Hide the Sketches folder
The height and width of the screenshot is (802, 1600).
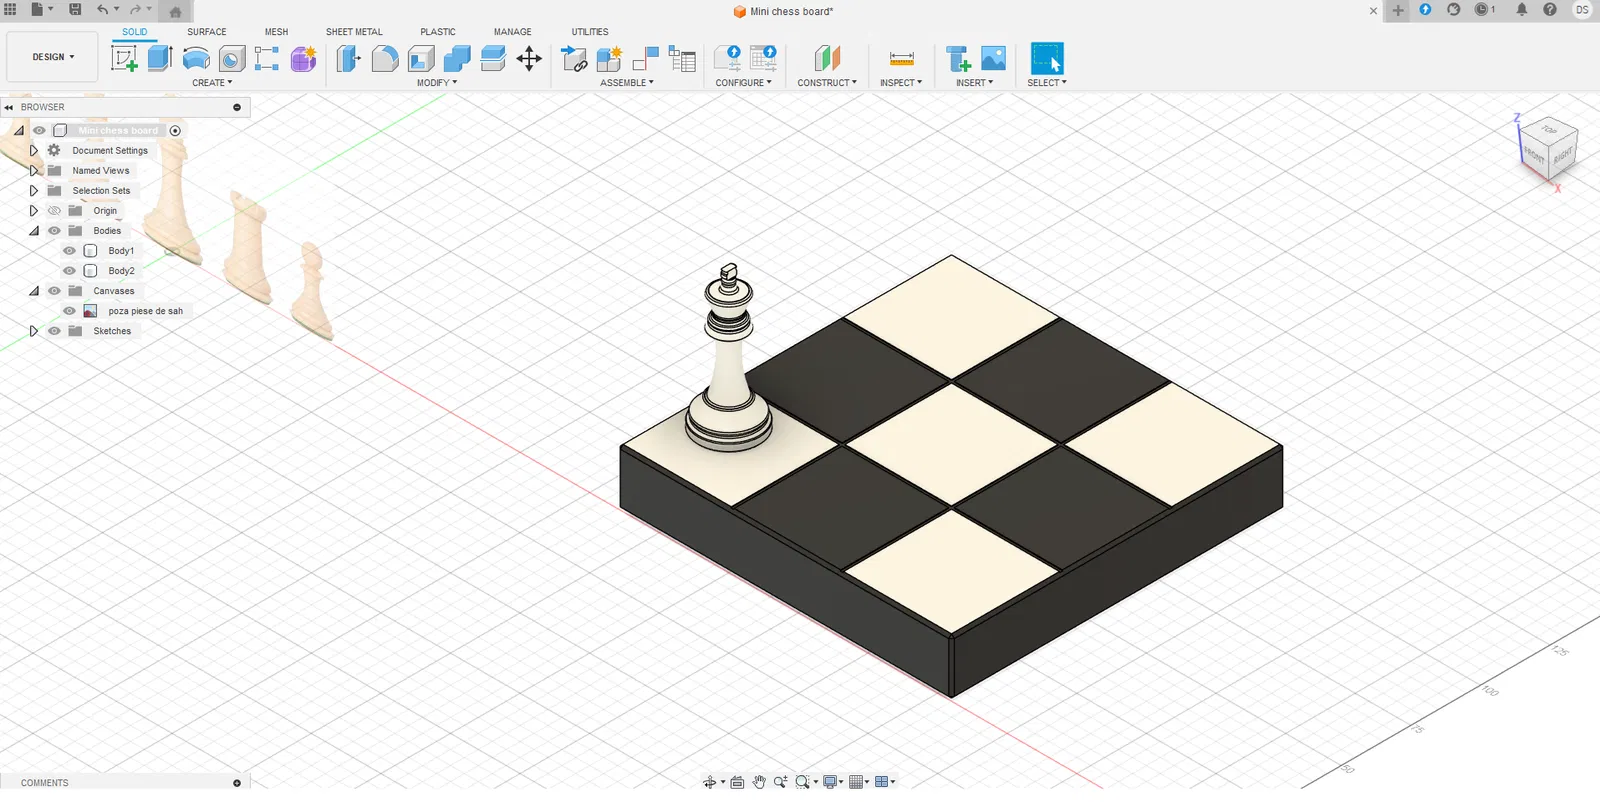55,331
